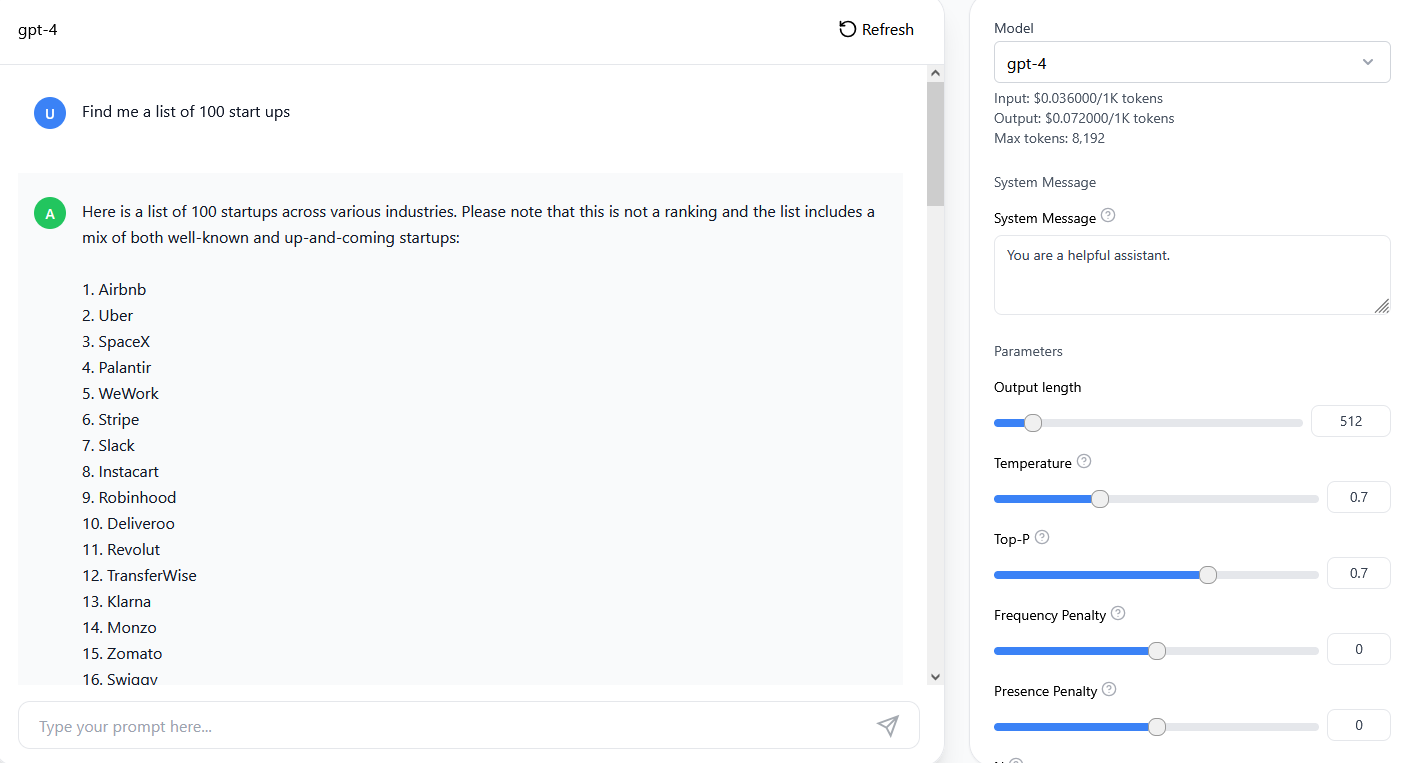This screenshot has height=763, width=1408.
Task: Click the Temperature help icon
Action: pyautogui.click(x=1084, y=462)
